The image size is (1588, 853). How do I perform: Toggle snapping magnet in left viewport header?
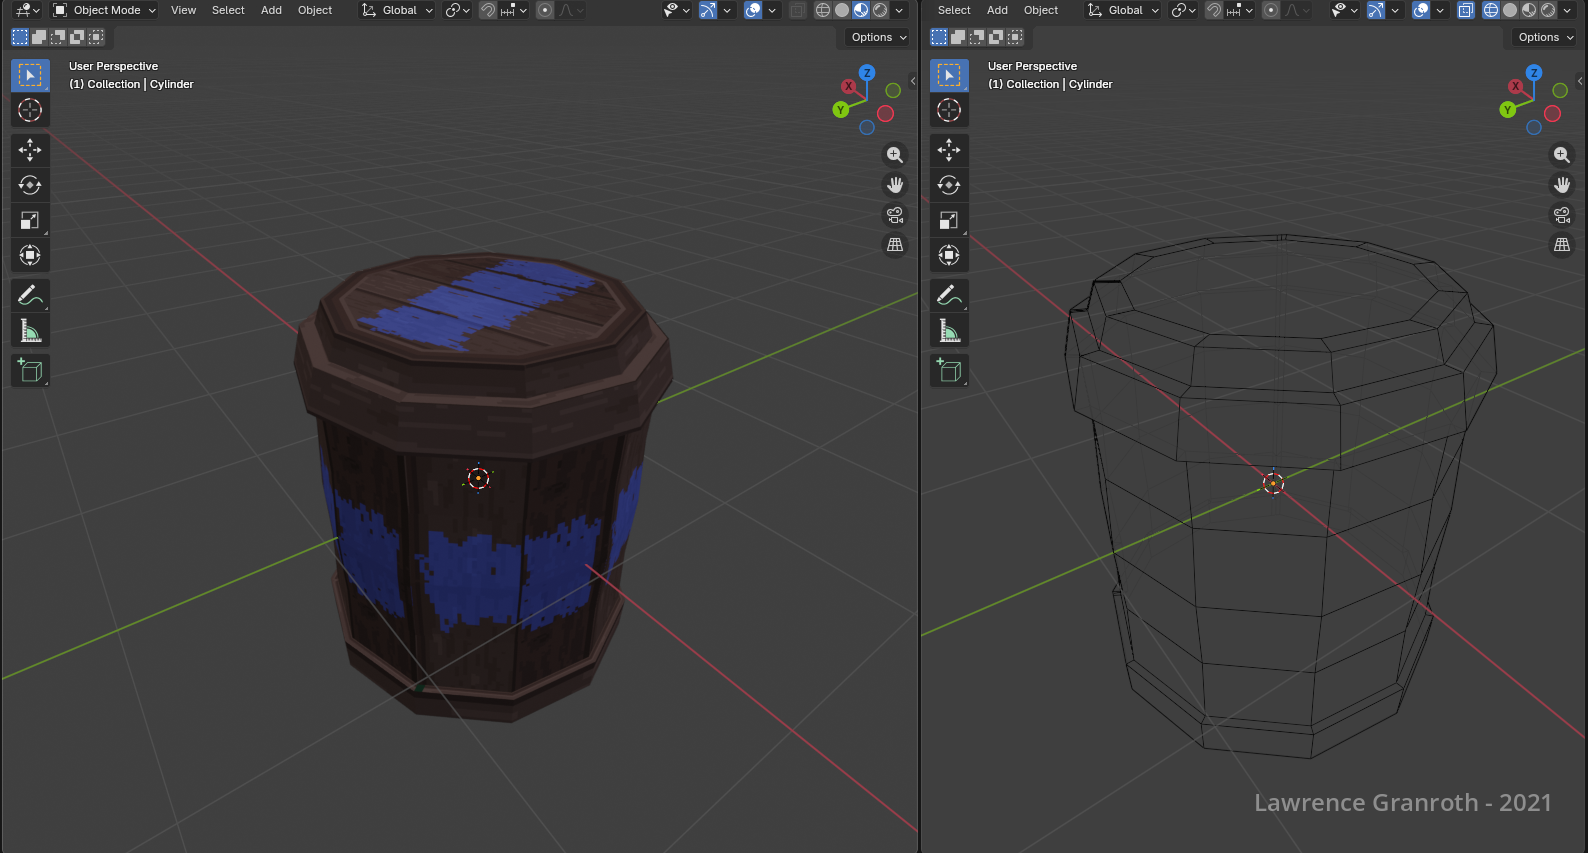(x=488, y=10)
